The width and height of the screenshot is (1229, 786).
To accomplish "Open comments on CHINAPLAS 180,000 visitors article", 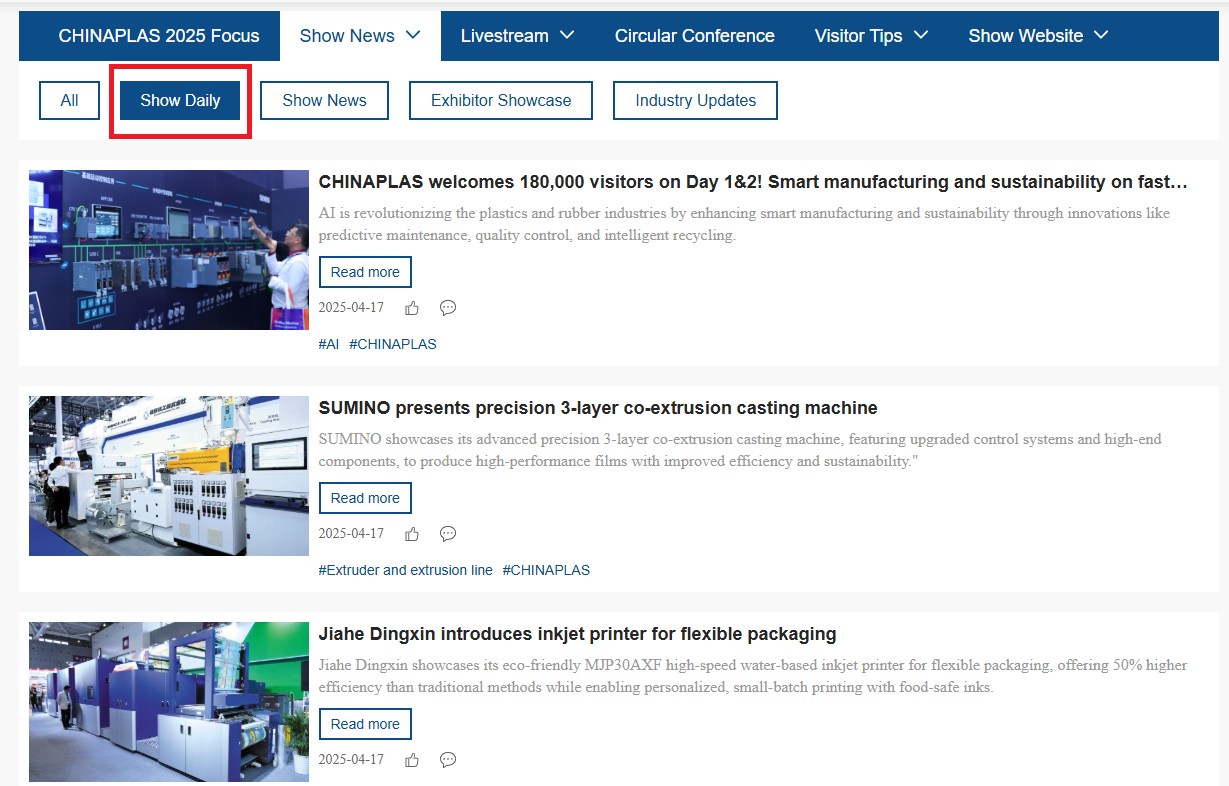I will 448,308.
